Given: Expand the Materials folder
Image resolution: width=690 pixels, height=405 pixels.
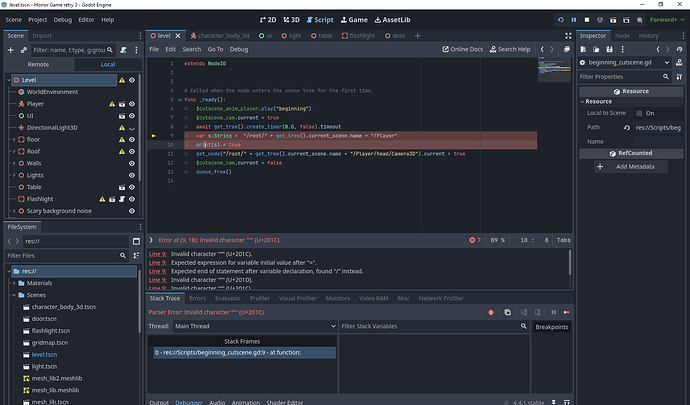Looking at the screenshot, I should (x=14, y=283).
